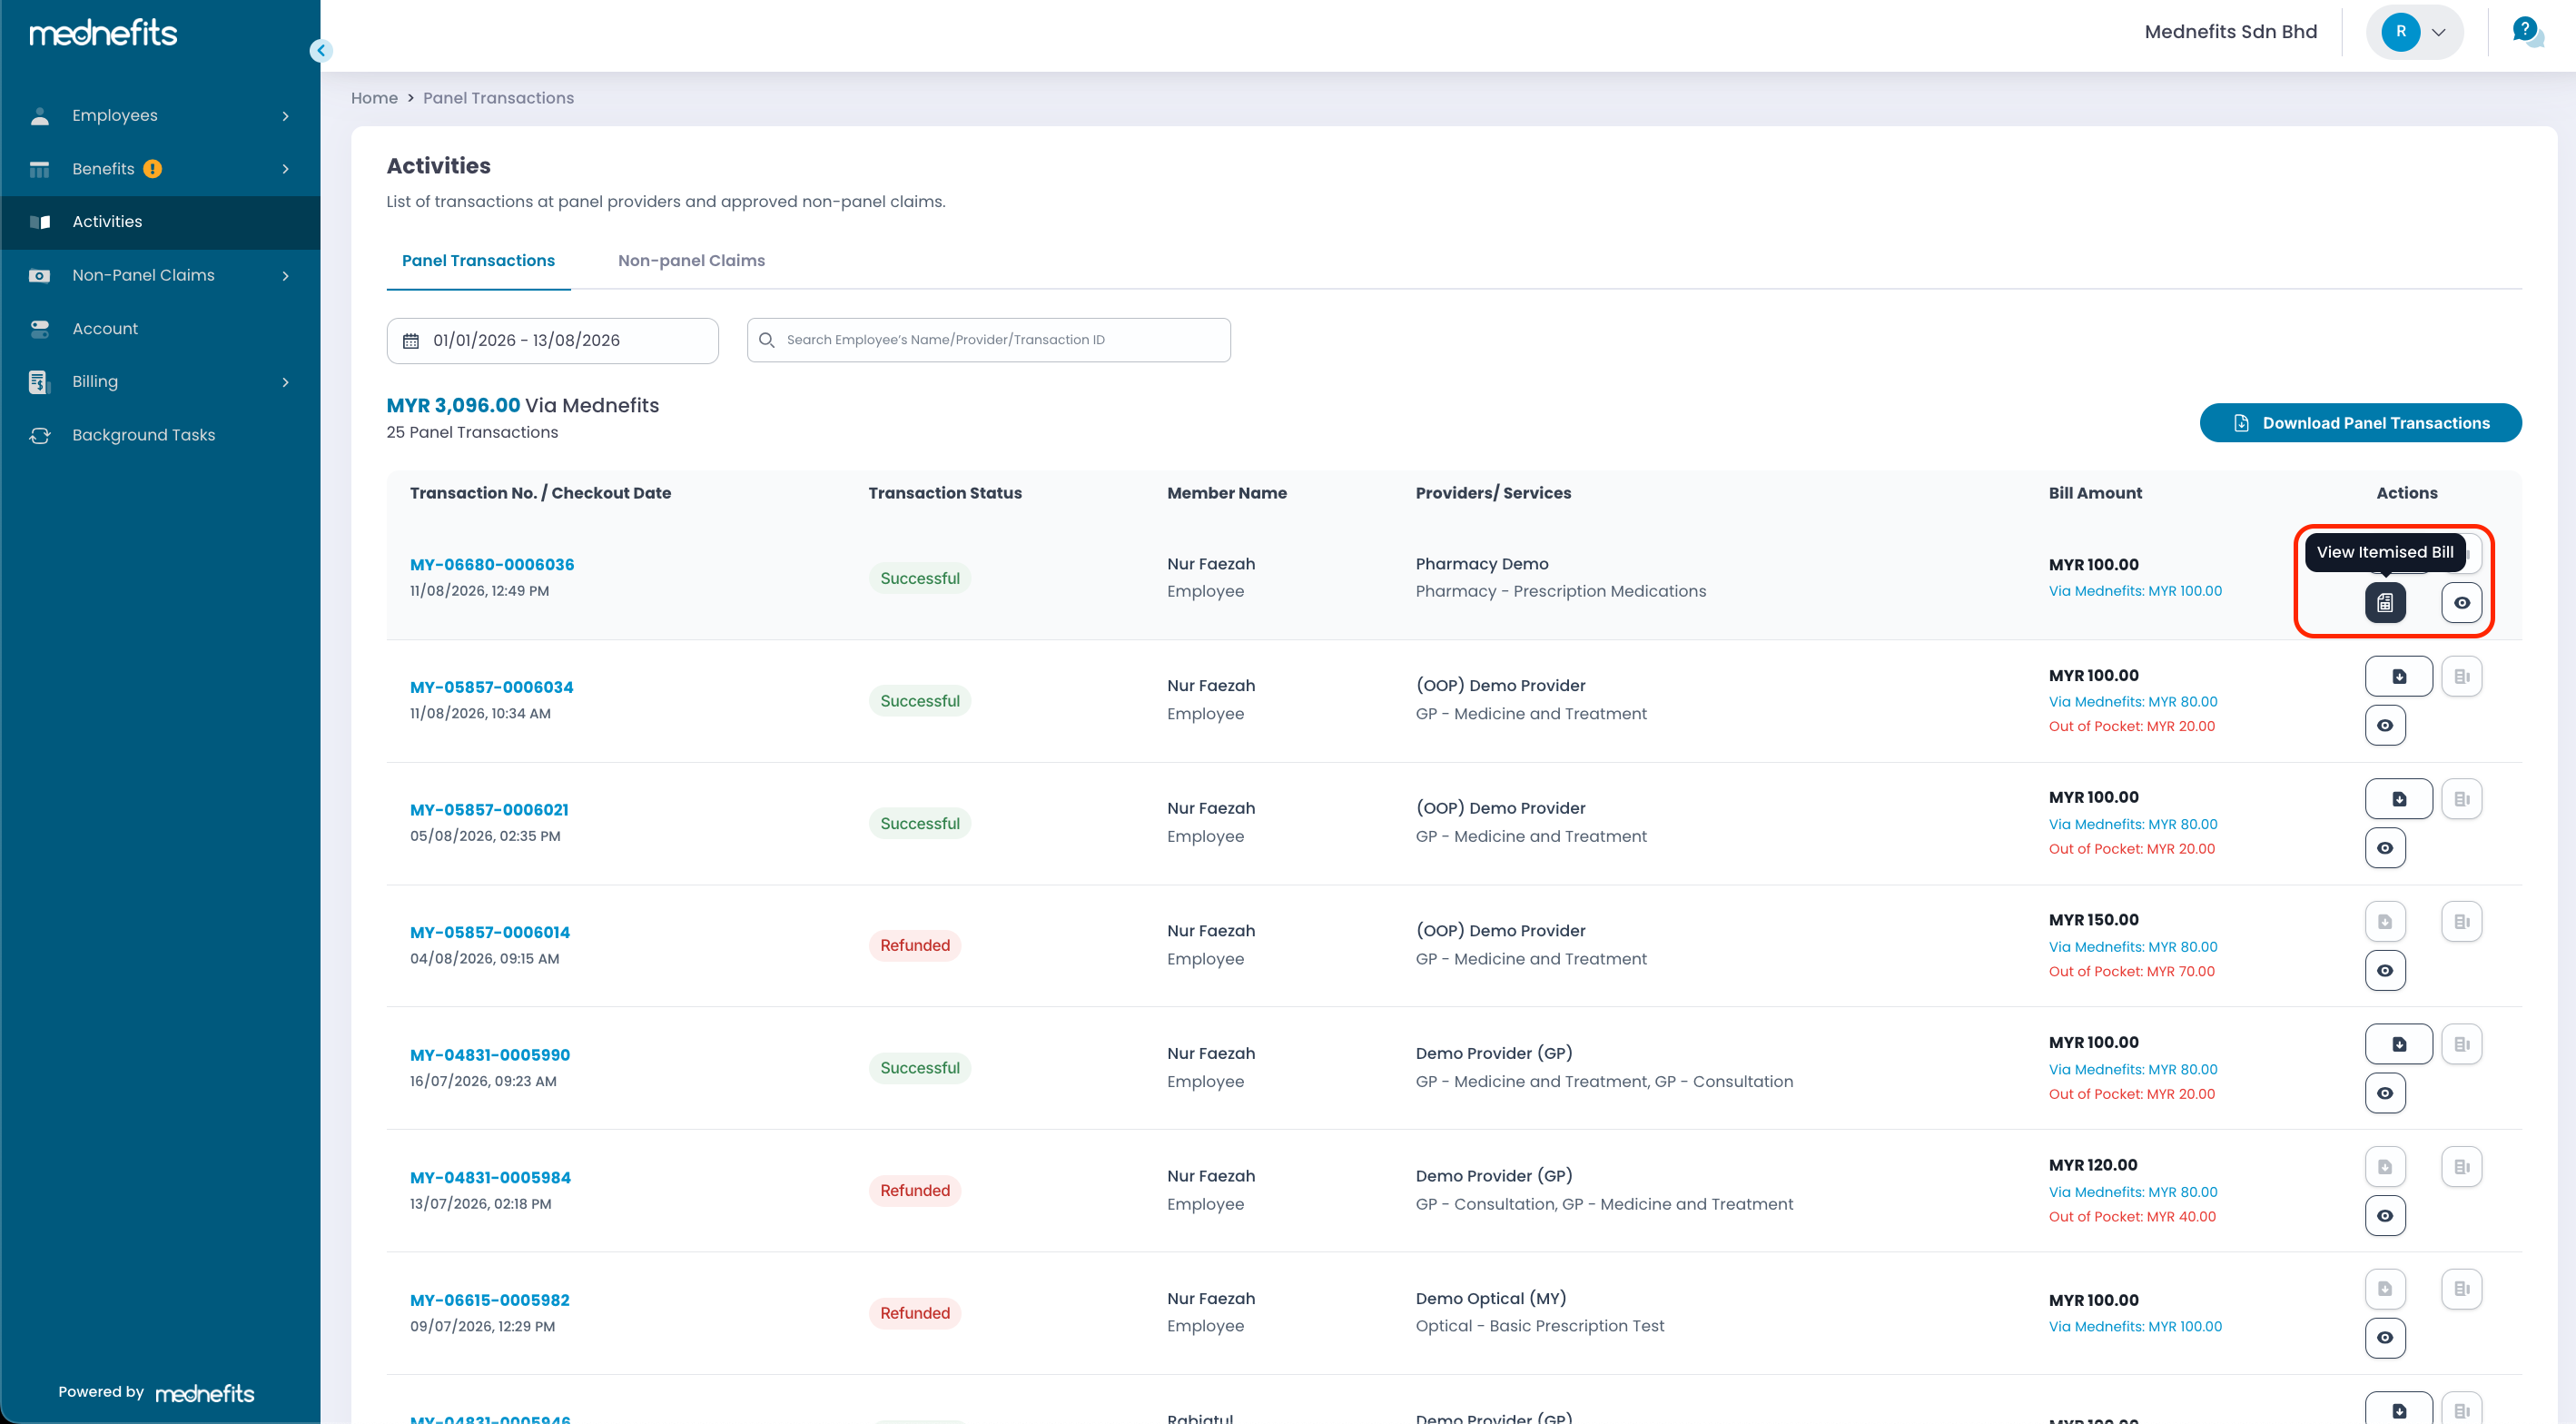Click the calendar icon in date range field

[x=411, y=341]
